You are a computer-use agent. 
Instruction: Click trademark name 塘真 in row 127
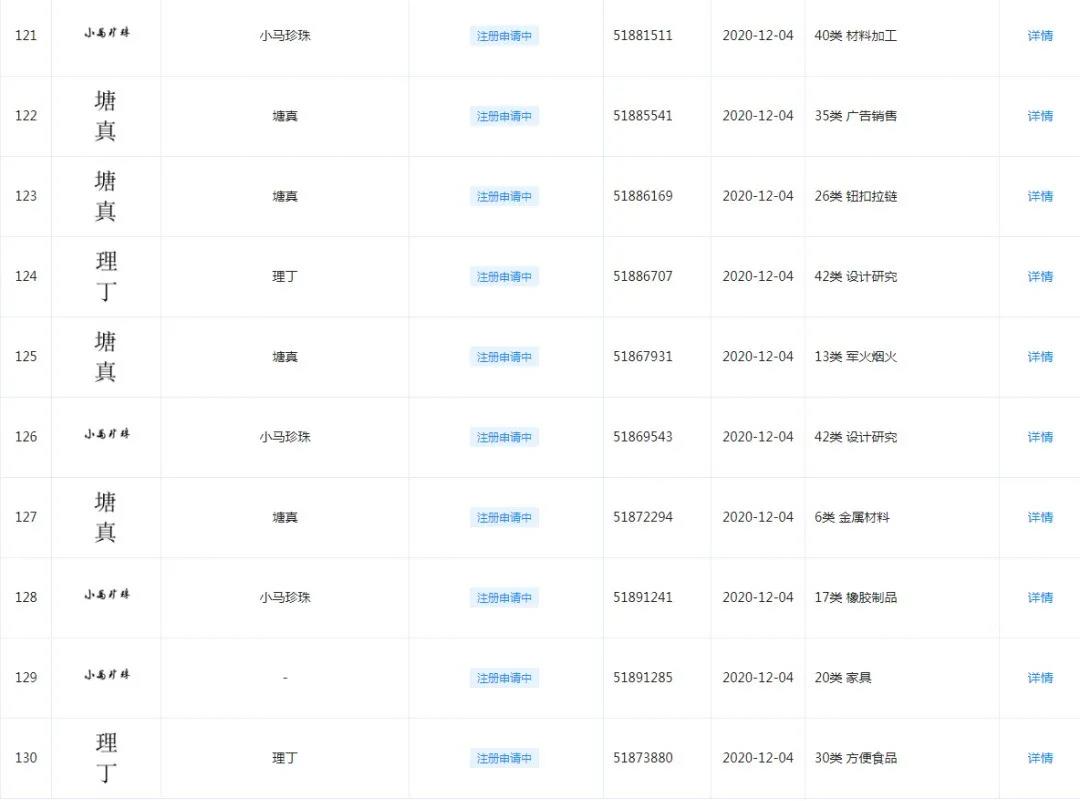[285, 517]
